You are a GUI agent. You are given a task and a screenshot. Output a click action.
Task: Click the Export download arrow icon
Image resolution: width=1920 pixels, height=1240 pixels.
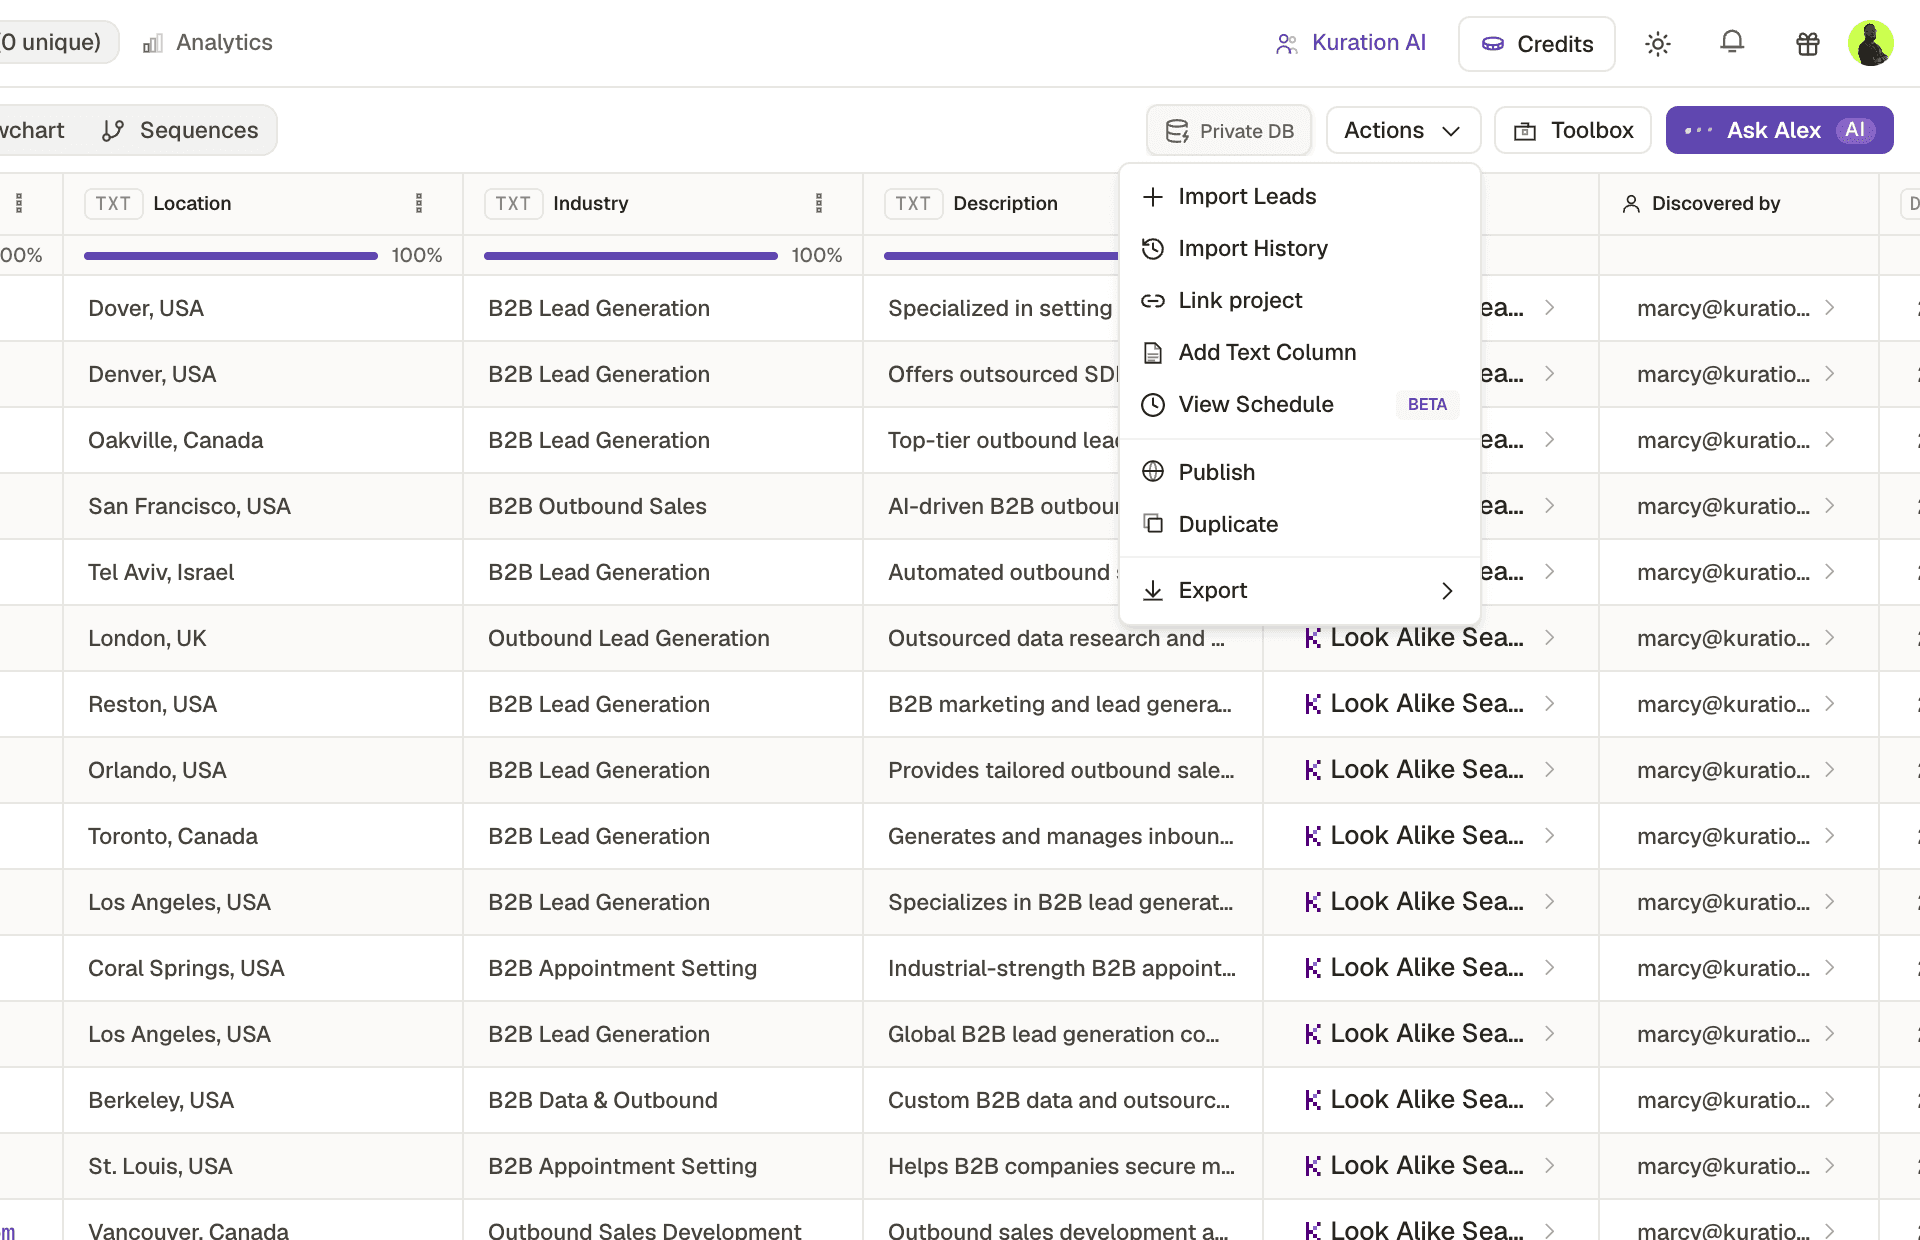point(1153,591)
